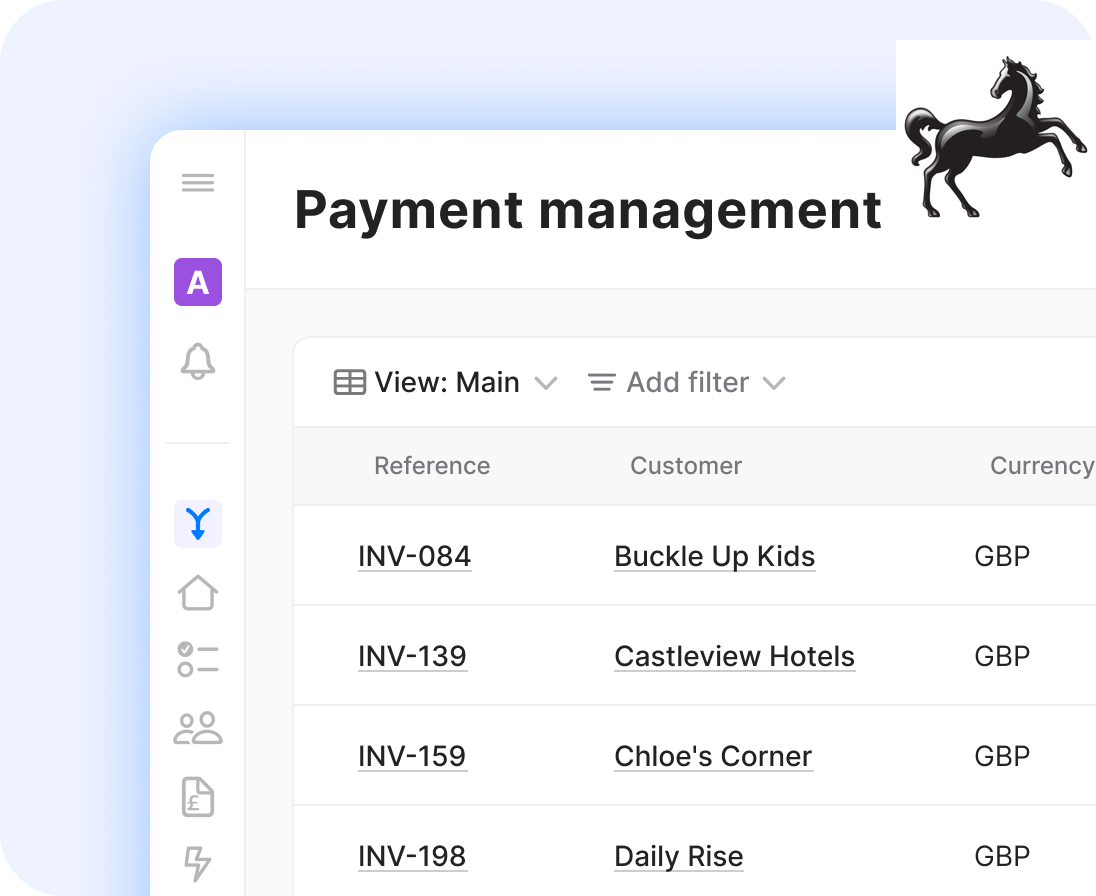
Task: Open the Add filter dropdown
Action: pyautogui.click(x=686, y=383)
